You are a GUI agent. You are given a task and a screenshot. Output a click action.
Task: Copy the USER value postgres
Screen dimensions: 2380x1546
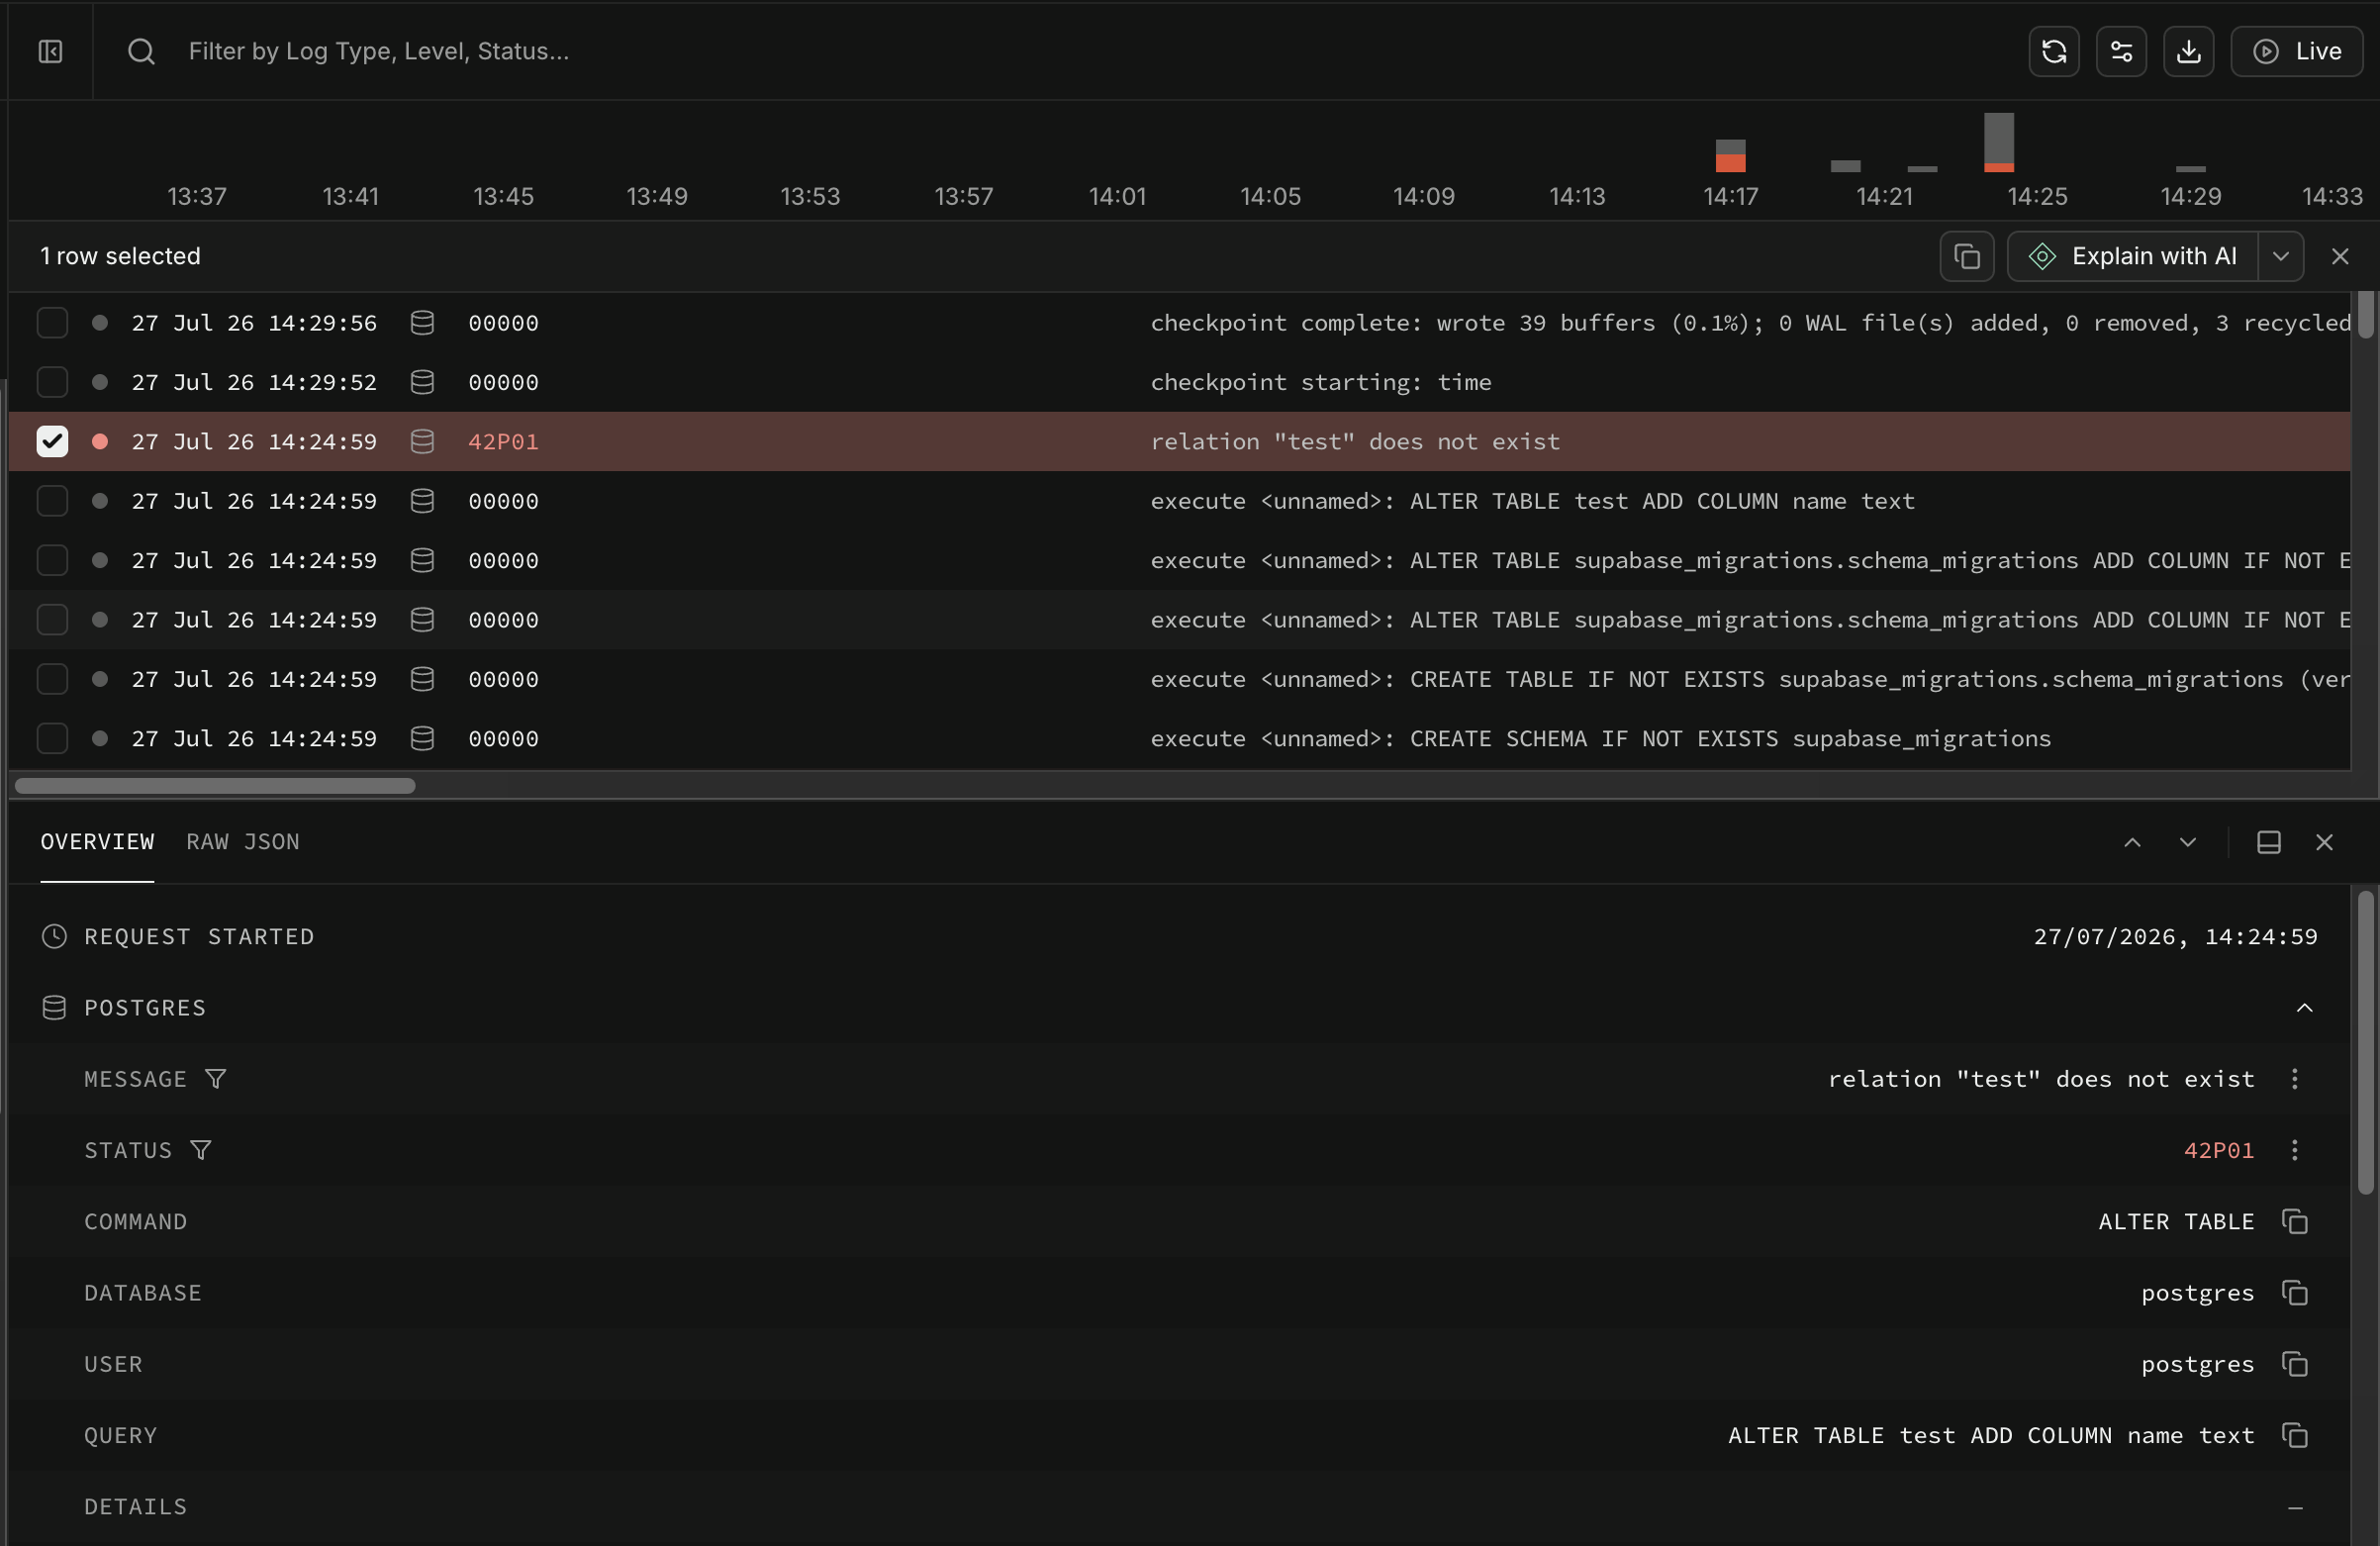(2294, 1364)
